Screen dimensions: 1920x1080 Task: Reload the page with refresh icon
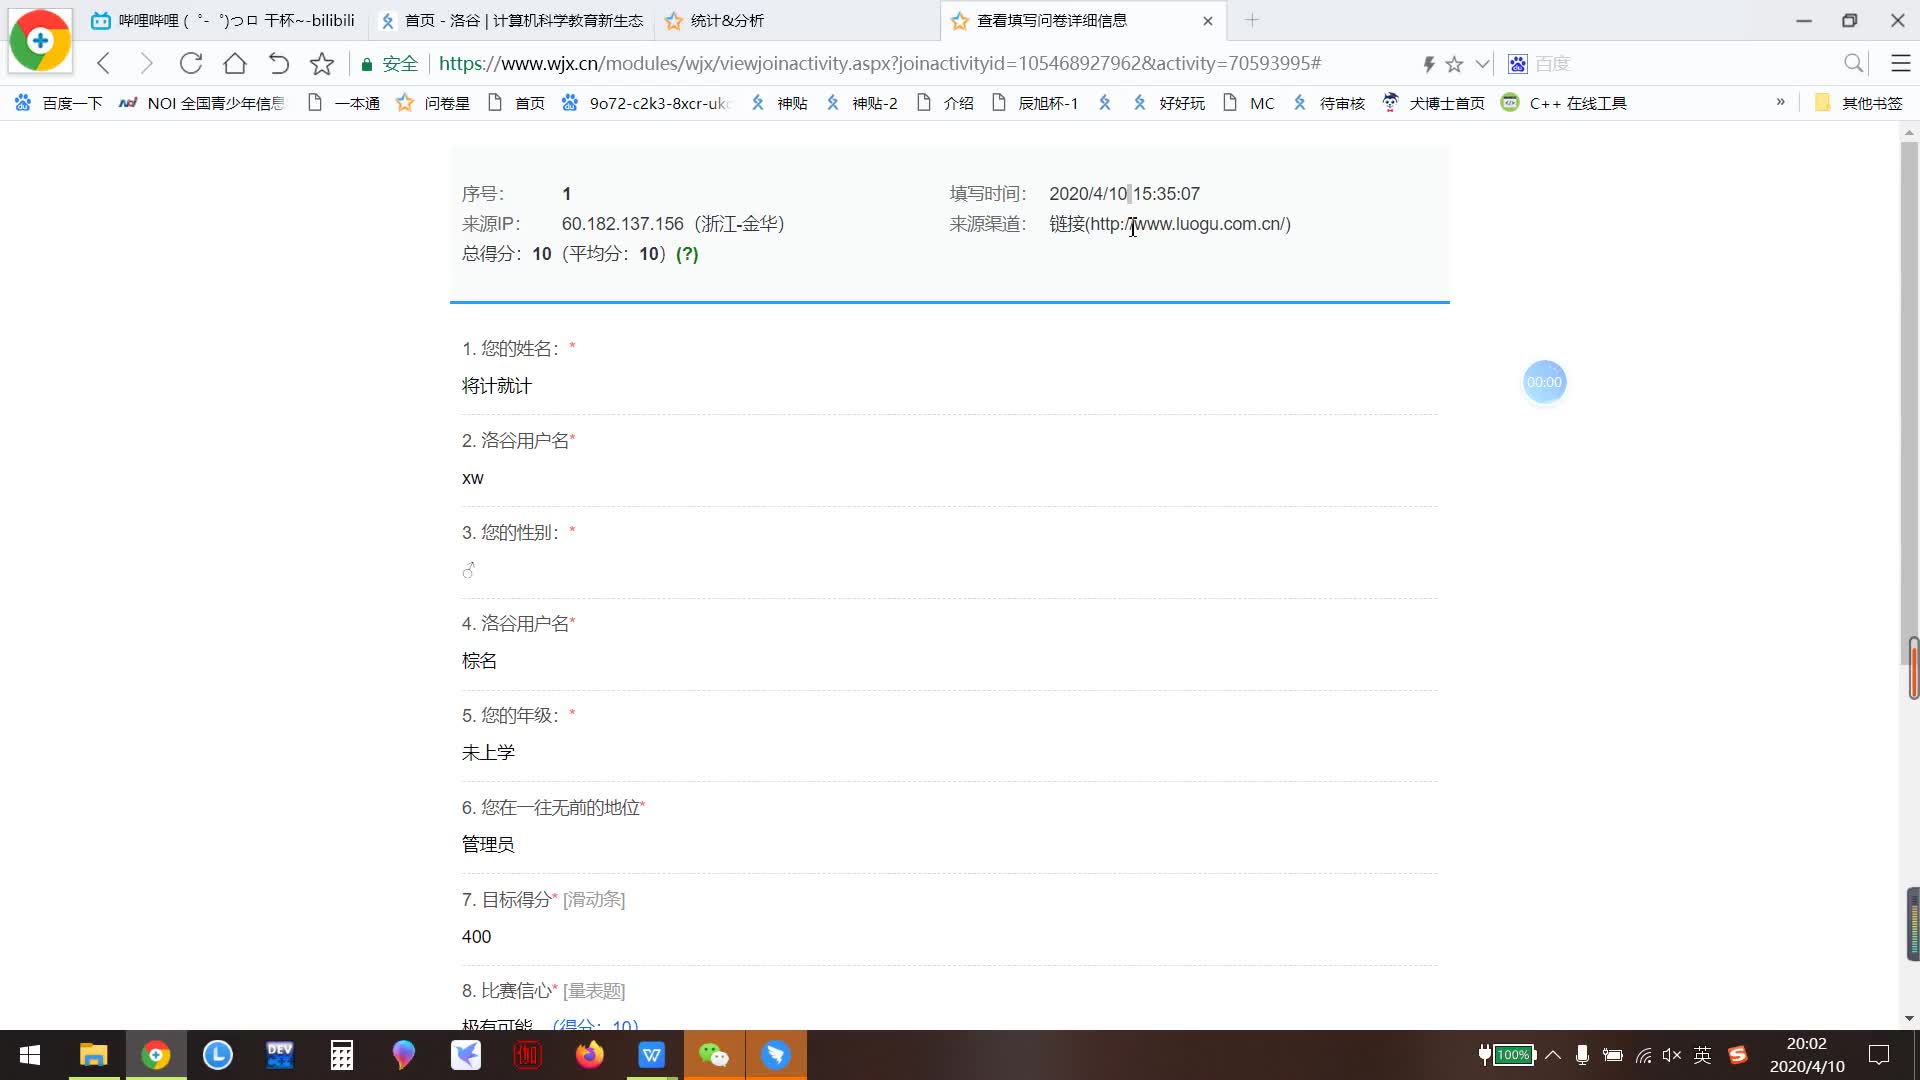click(x=190, y=64)
